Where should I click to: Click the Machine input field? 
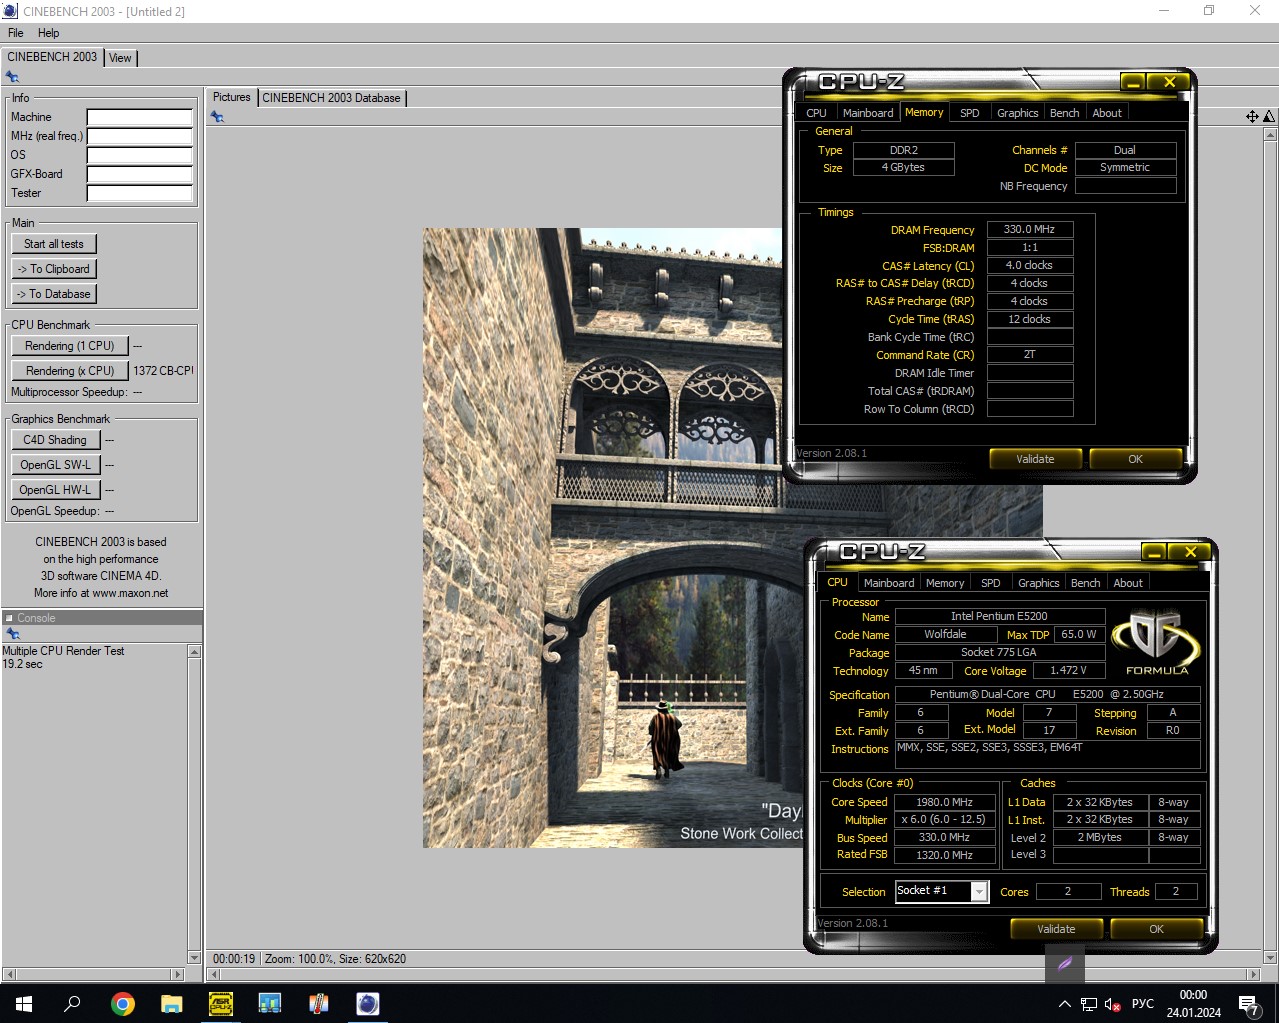pos(139,117)
